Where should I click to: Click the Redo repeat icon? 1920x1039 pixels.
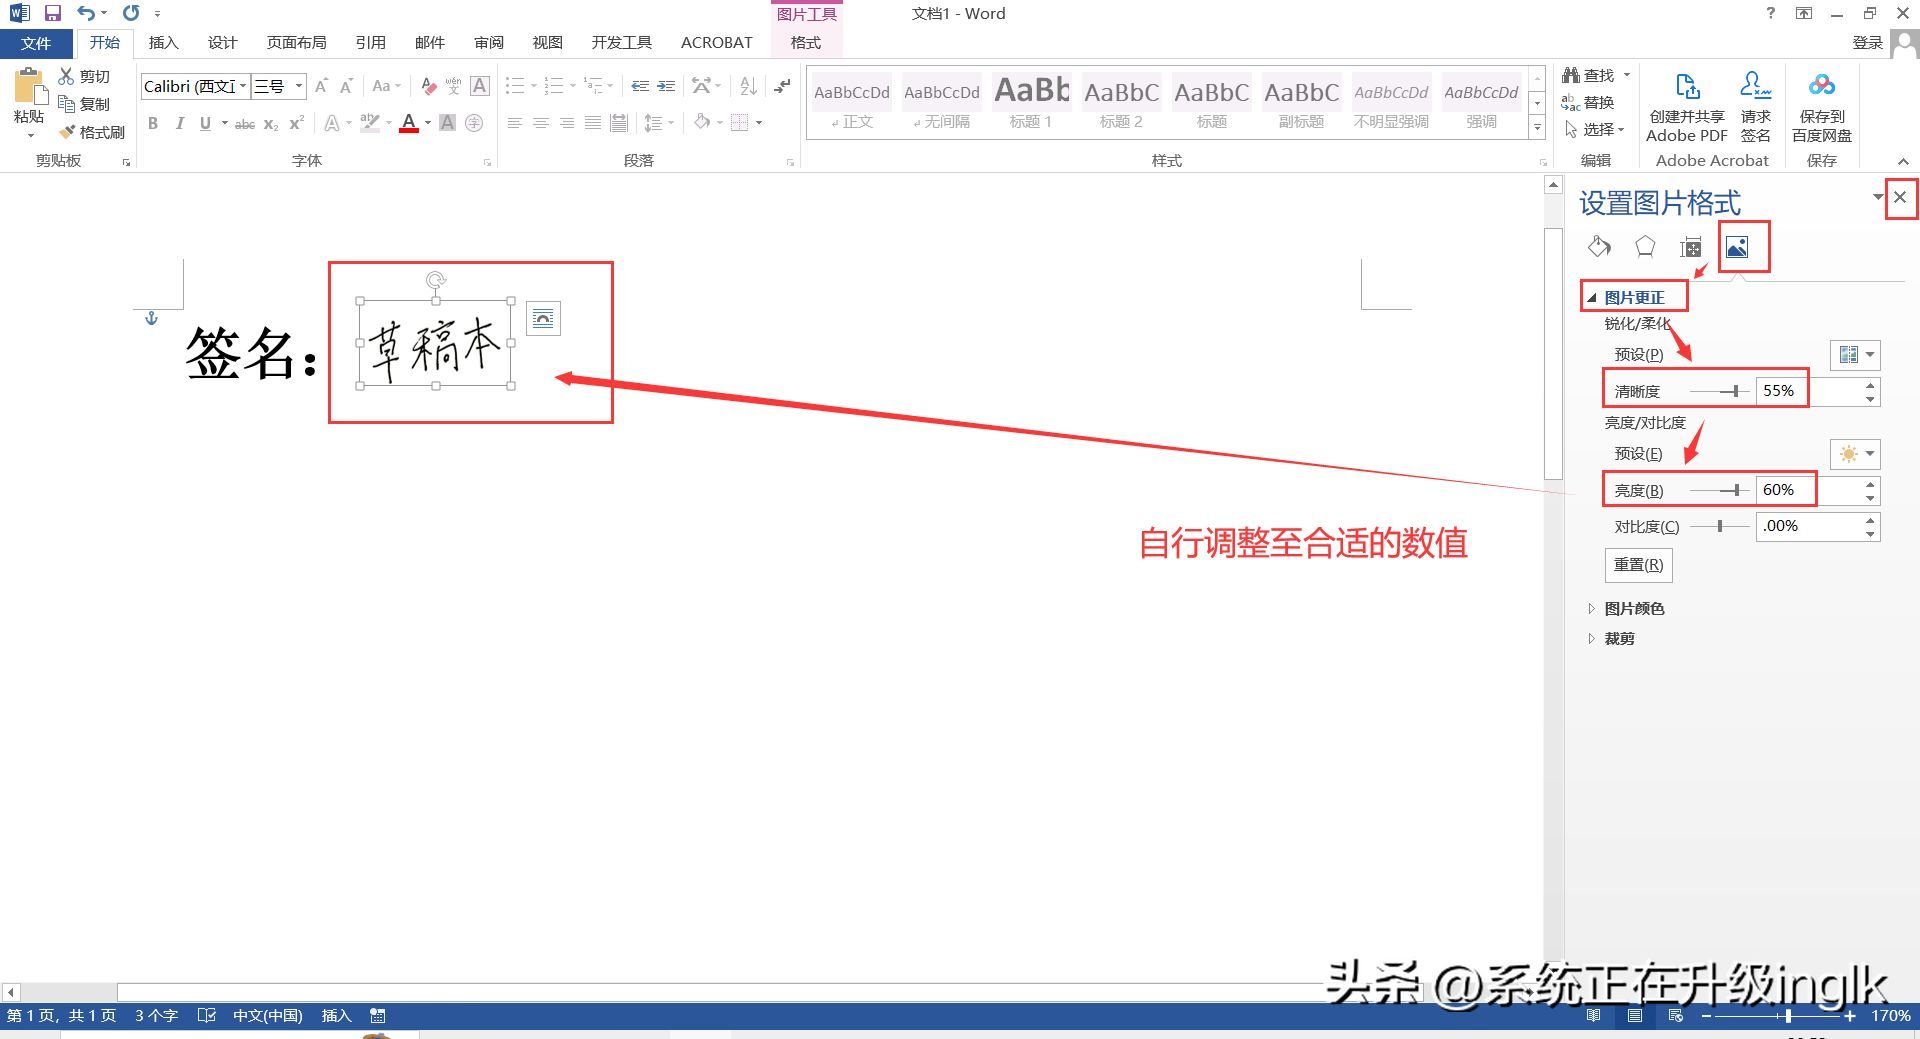[131, 13]
